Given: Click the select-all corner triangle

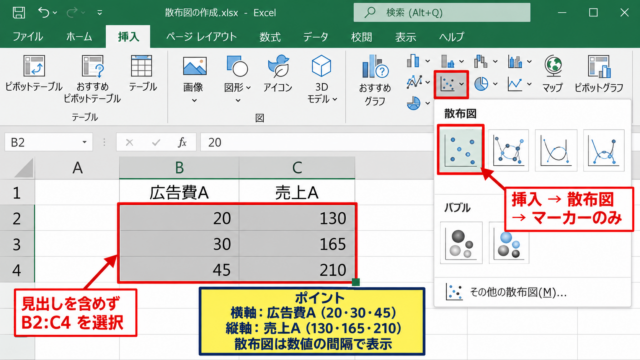Looking at the screenshot, I should (x=23, y=168).
